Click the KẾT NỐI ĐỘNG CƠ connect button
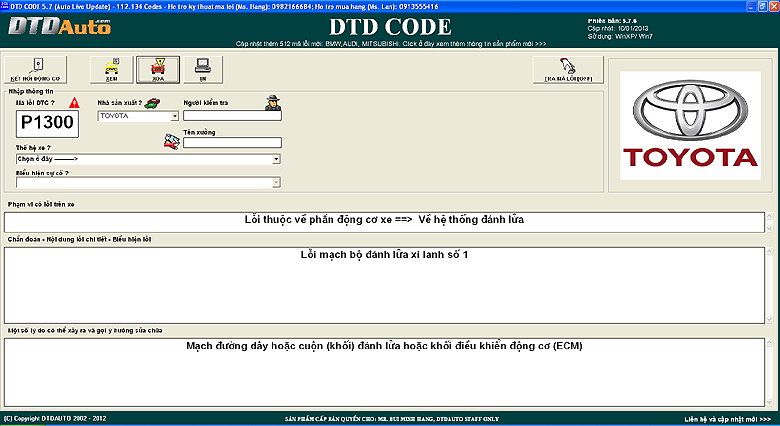Viewport: 780px width, 426px height. (x=35, y=70)
